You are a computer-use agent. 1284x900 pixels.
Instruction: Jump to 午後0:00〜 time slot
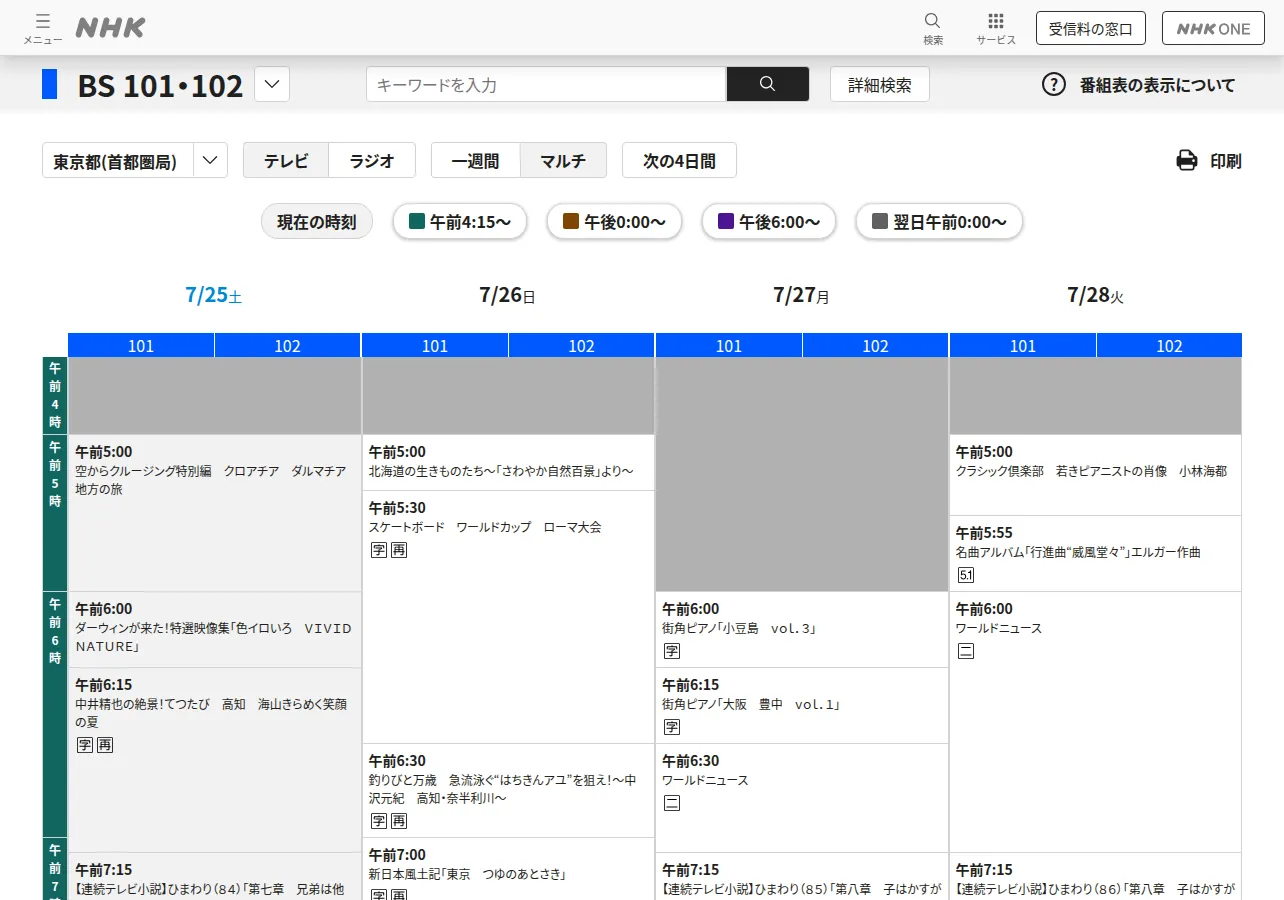[614, 222]
